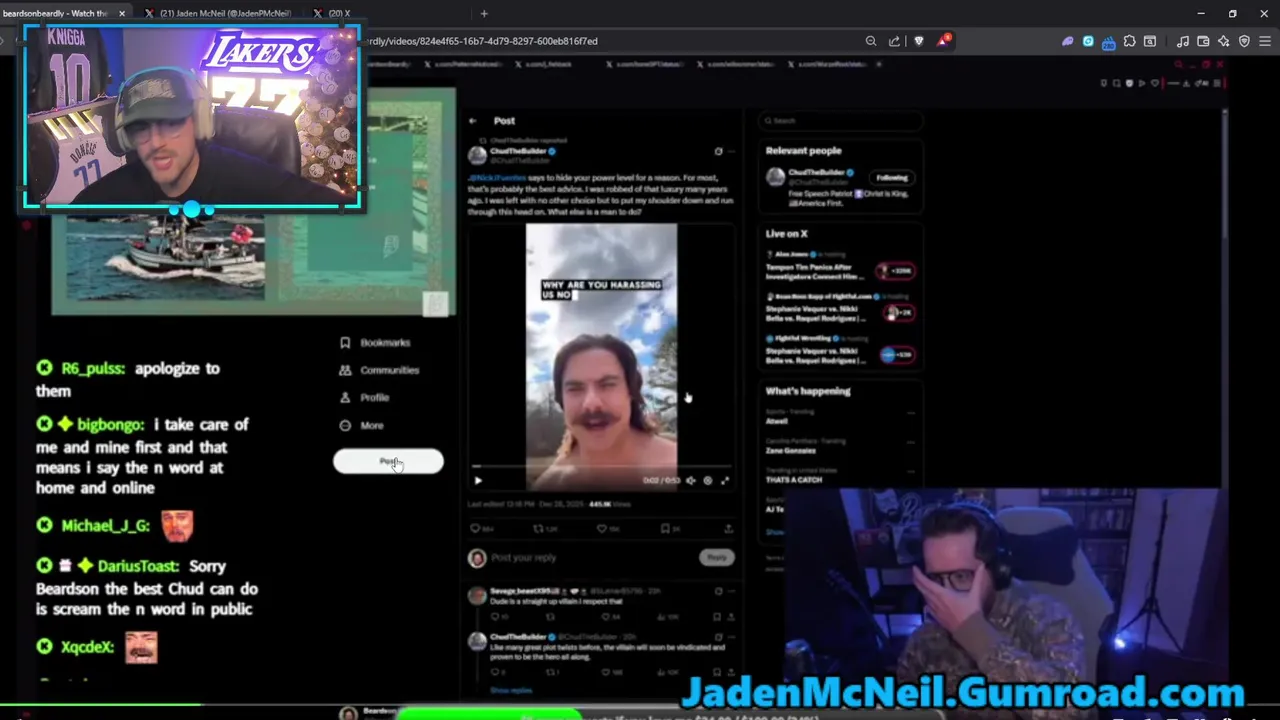Click the grey Reply button
Screen dimensions: 1280x720
717,557
